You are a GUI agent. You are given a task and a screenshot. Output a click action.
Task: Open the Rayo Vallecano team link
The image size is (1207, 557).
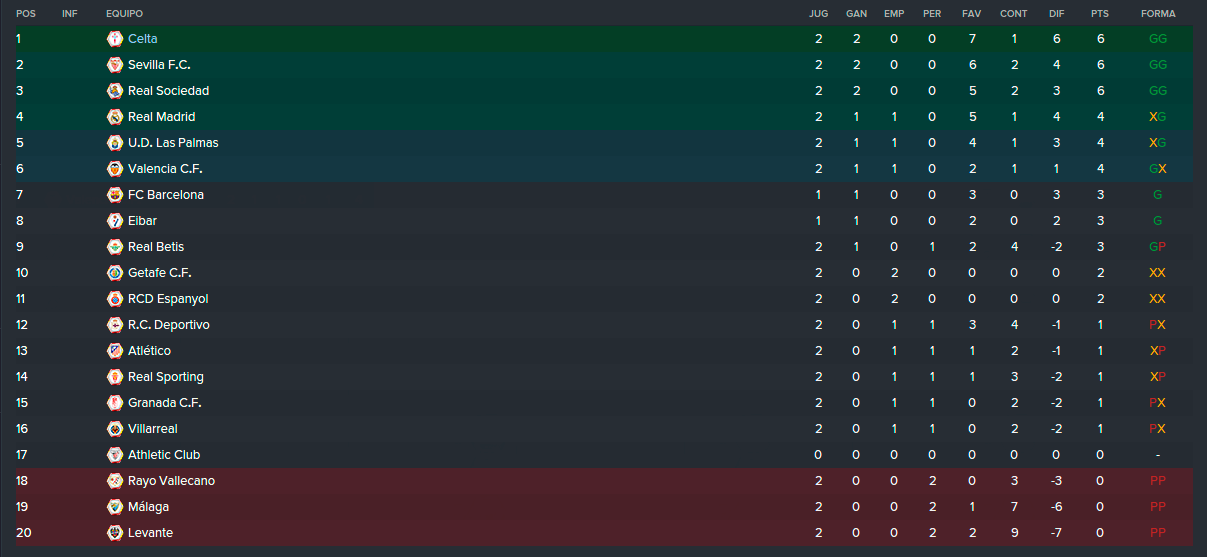click(x=171, y=481)
